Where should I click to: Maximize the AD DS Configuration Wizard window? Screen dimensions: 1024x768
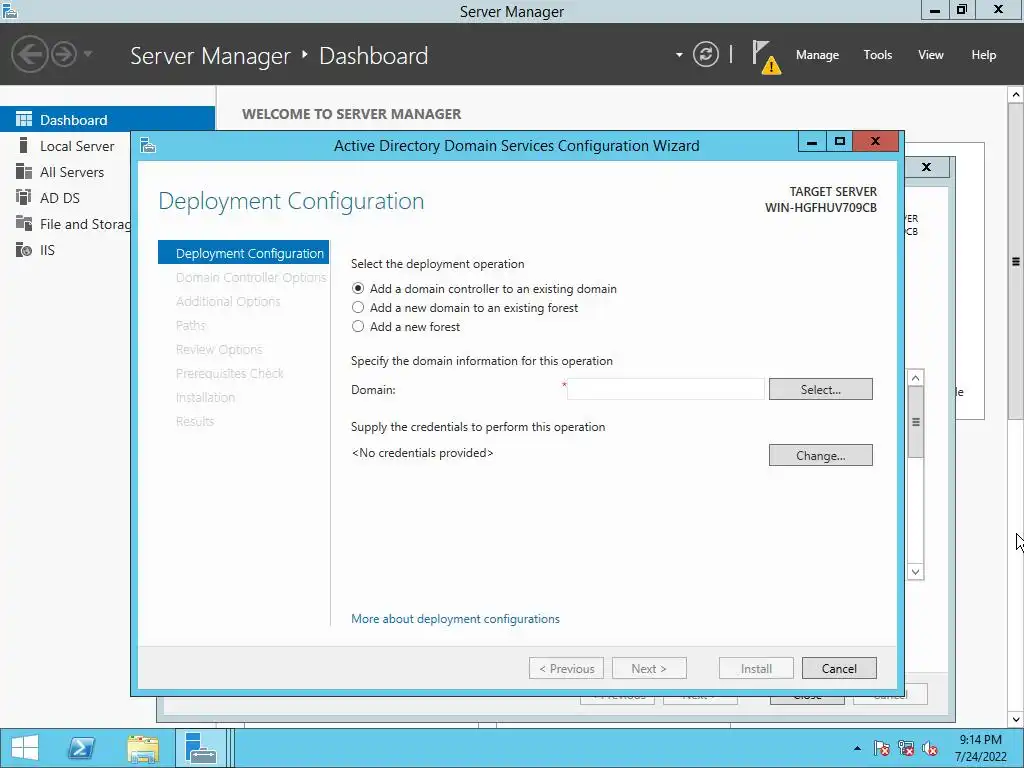point(840,141)
